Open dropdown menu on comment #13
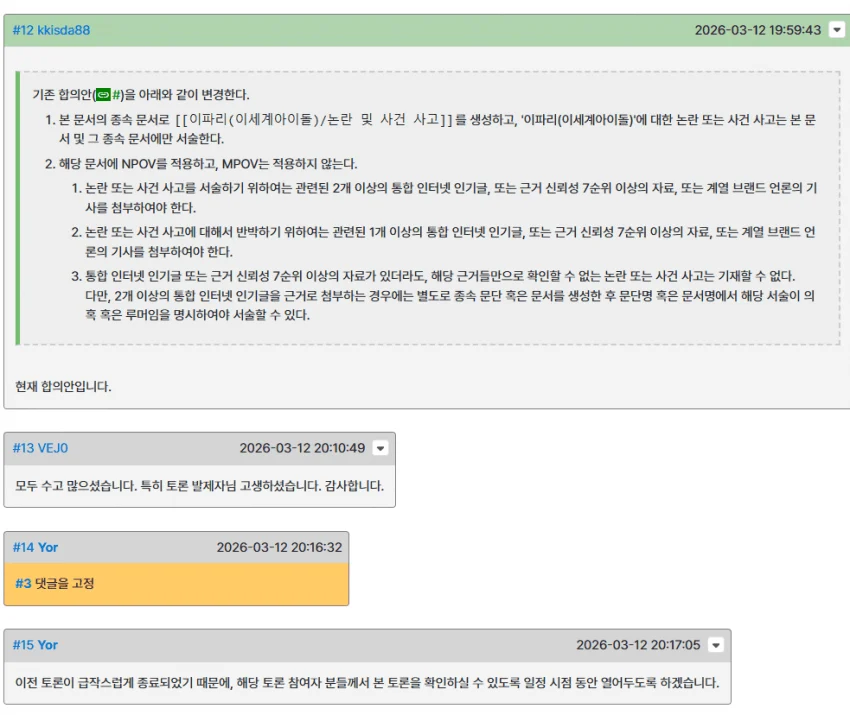The height and width of the screenshot is (715, 850). pyautogui.click(x=381, y=448)
